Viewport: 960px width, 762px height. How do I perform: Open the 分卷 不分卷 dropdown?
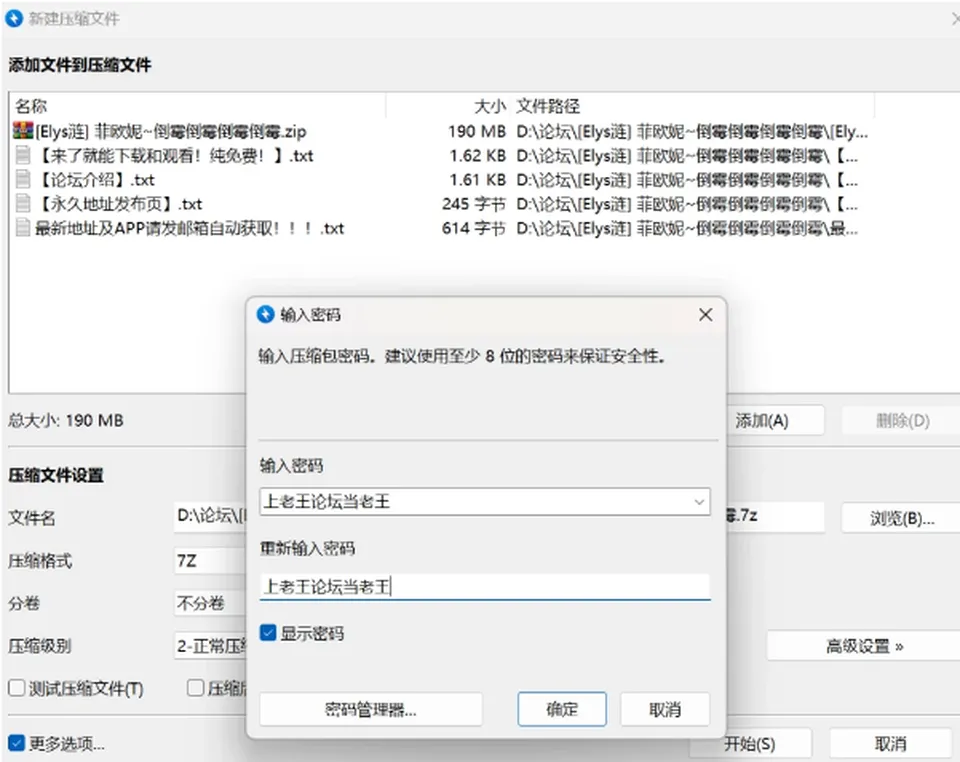coord(211,603)
